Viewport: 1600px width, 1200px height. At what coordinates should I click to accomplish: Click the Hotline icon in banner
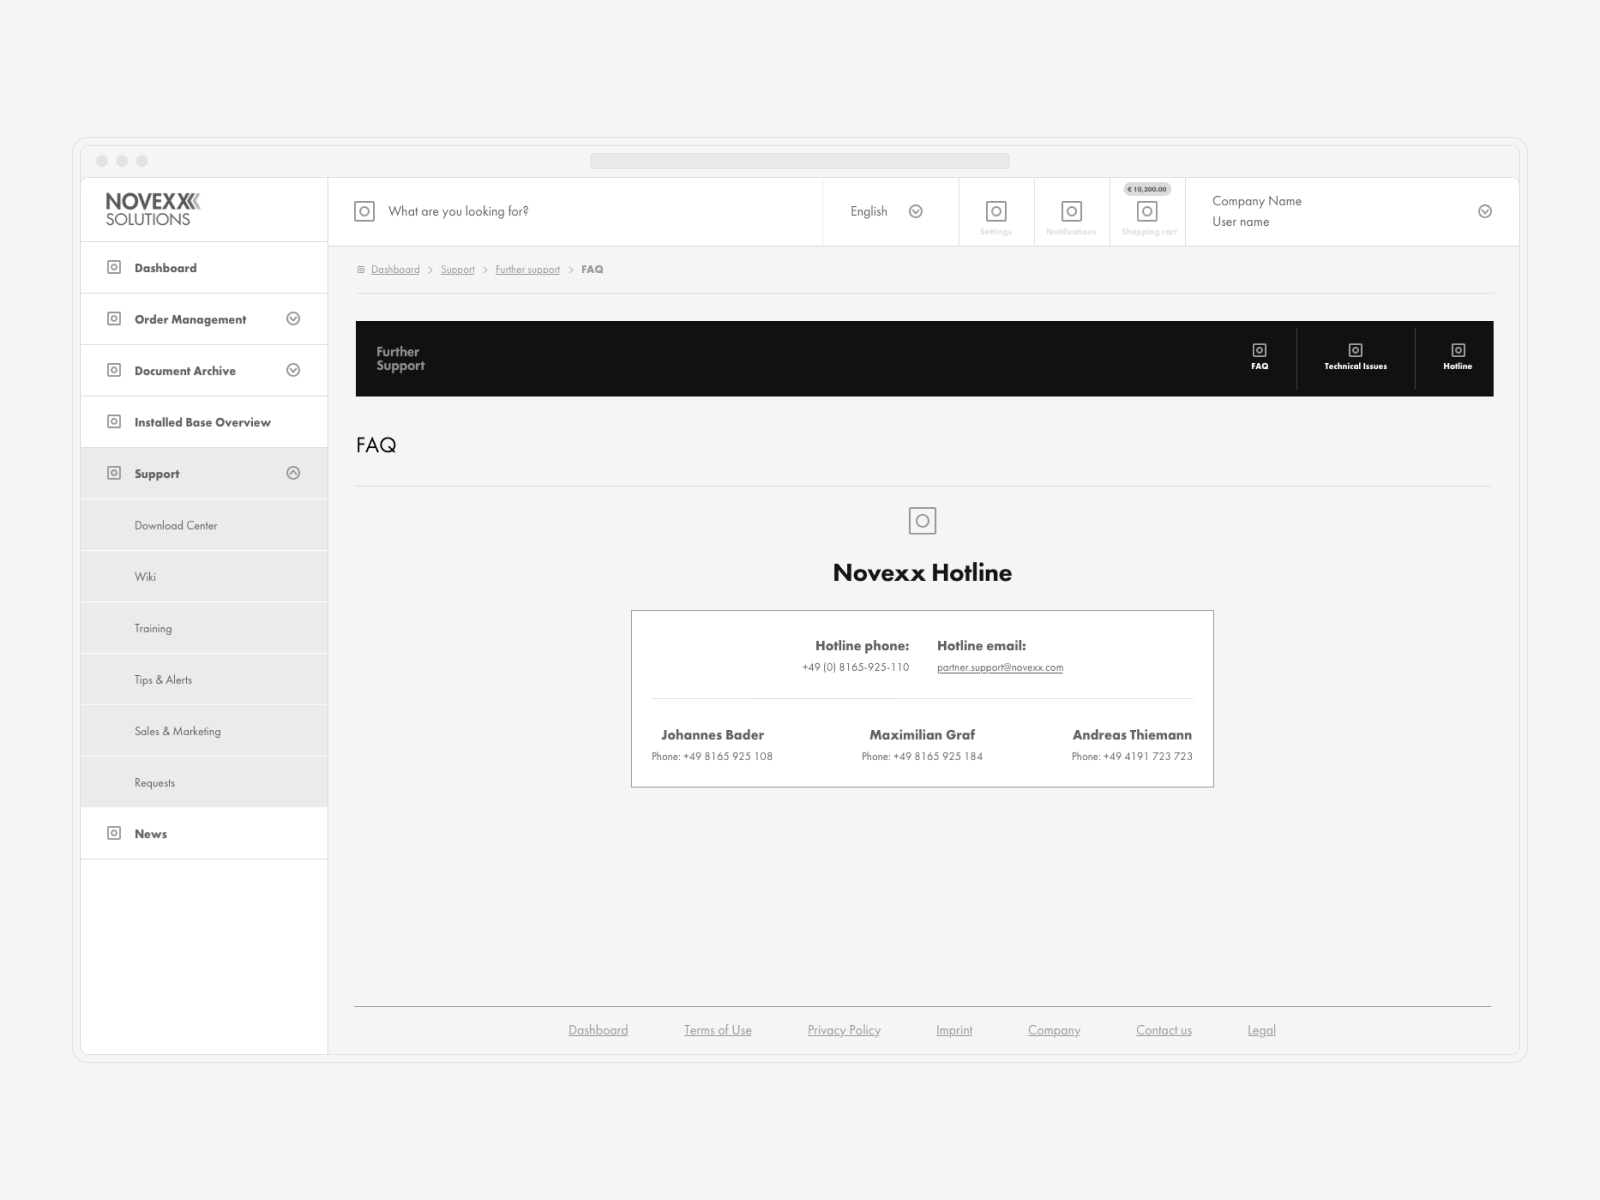(1458, 350)
